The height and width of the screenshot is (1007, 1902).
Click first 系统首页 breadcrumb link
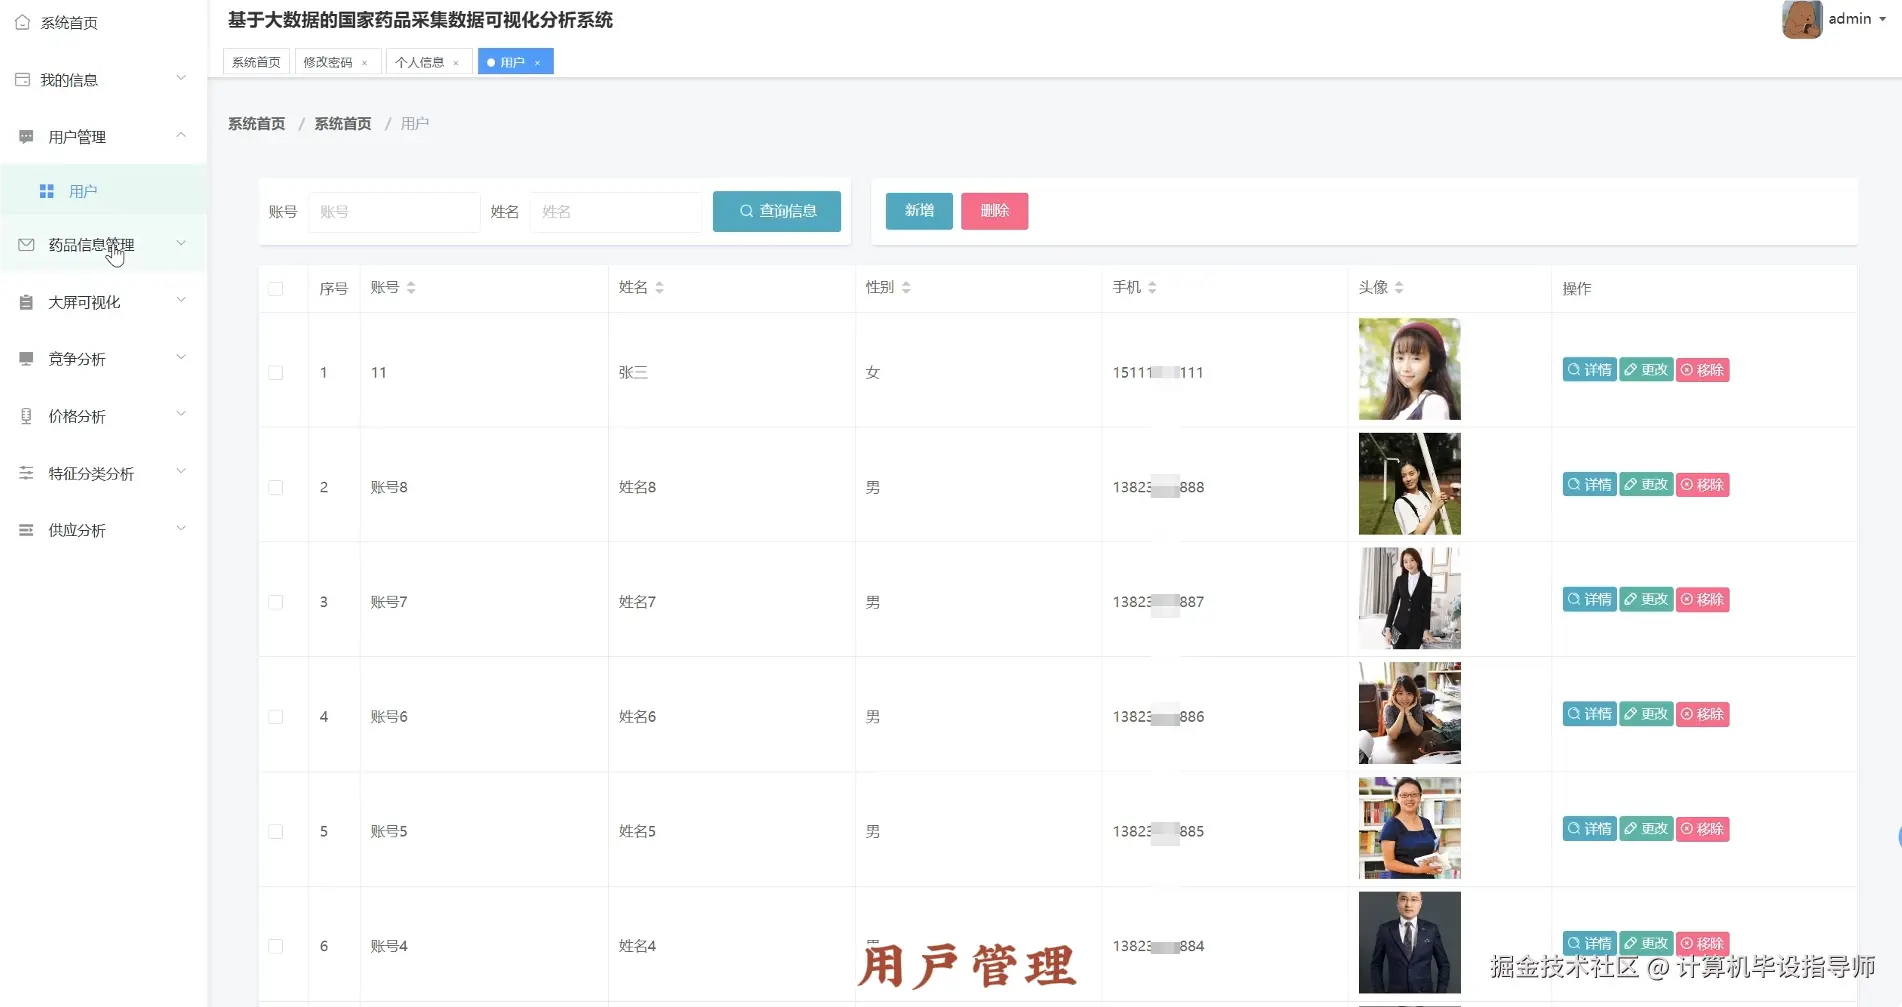tap(256, 124)
